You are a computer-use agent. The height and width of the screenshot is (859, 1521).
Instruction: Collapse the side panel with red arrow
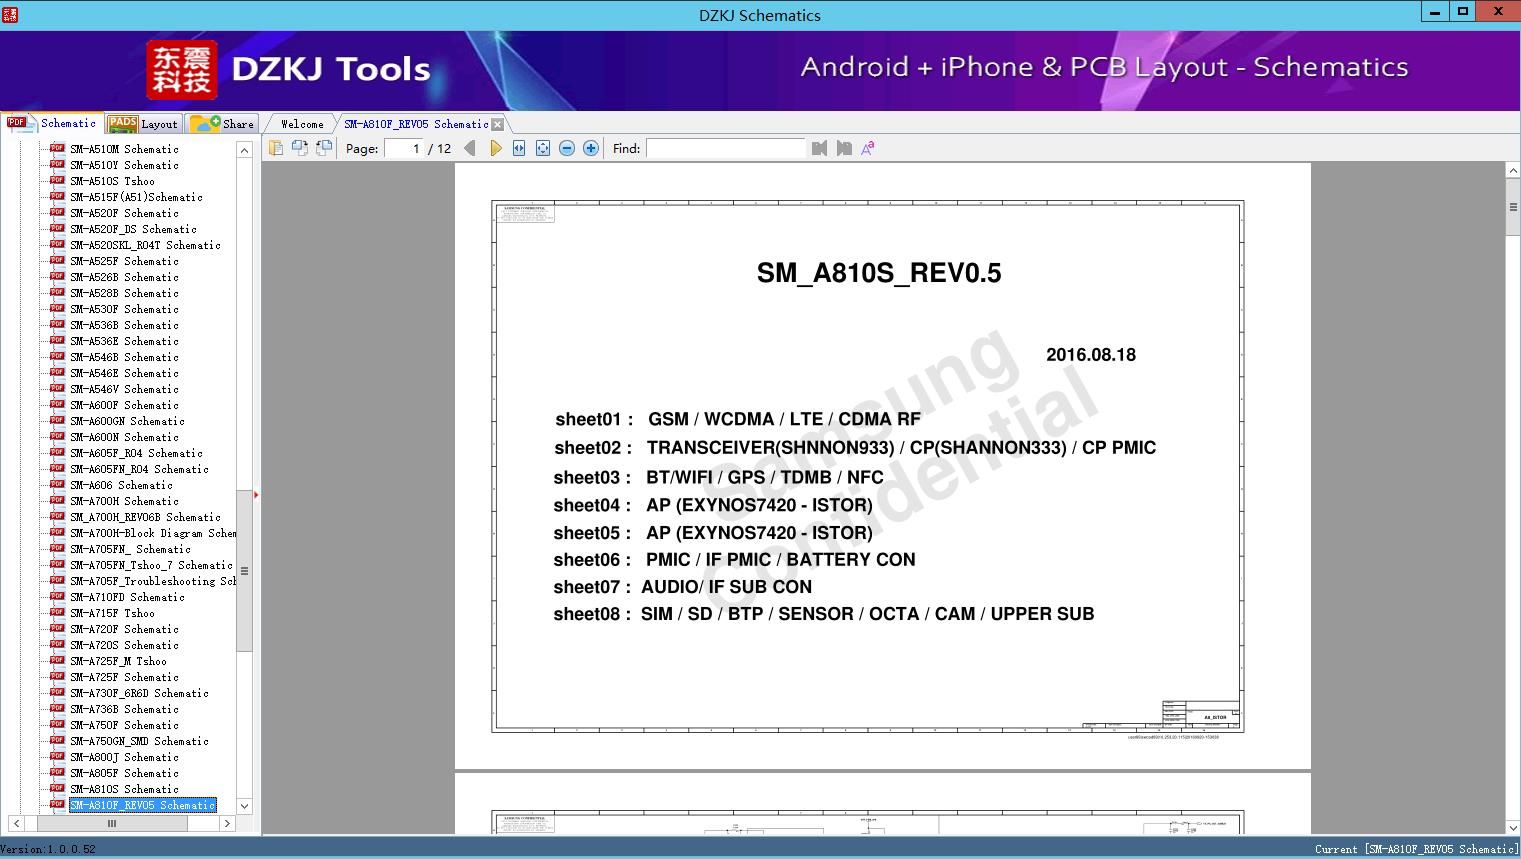tap(256, 494)
